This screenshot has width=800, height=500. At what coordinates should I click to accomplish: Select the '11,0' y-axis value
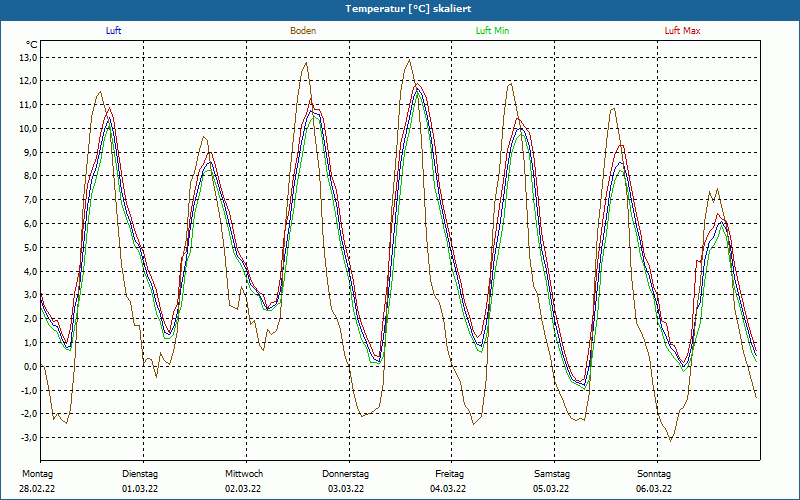click(x=28, y=105)
